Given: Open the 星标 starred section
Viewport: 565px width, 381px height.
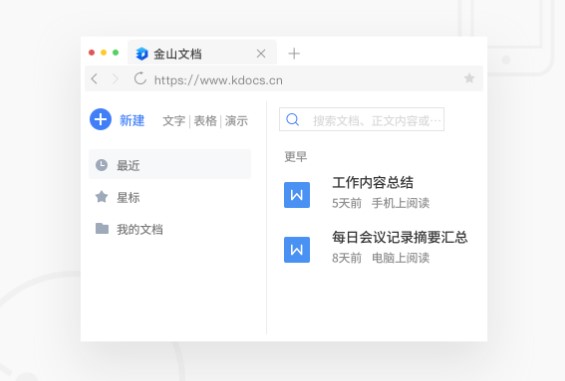Looking at the screenshot, I should tap(128, 197).
